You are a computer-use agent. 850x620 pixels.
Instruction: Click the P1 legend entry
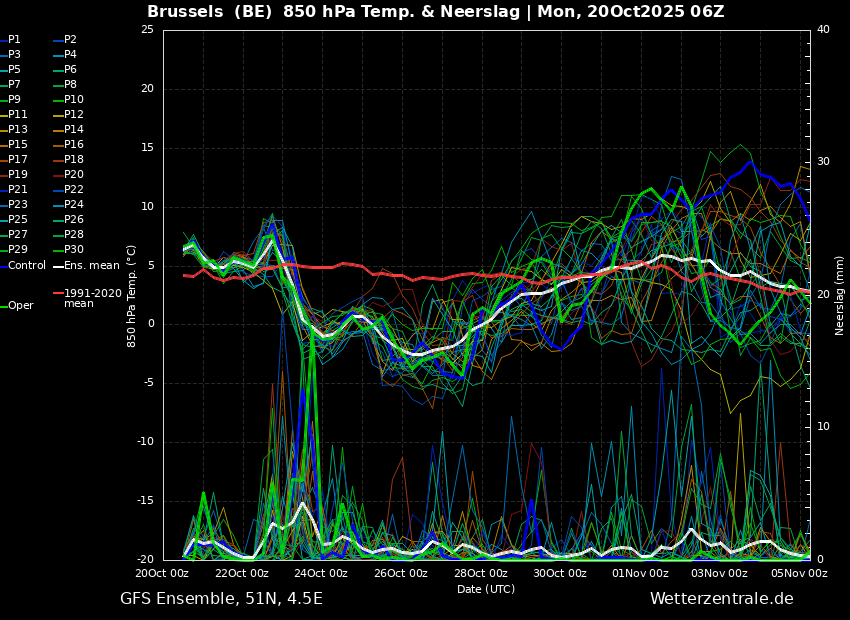click(x=11, y=40)
